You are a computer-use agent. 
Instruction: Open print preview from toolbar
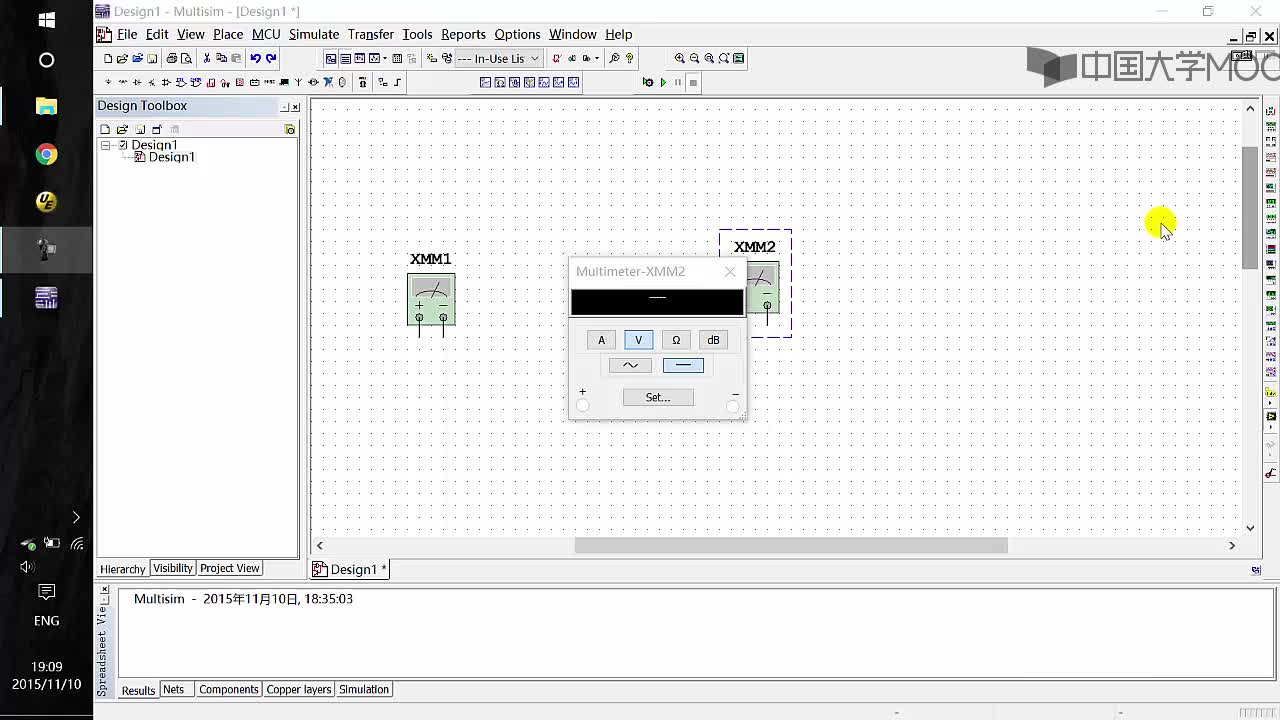click(186, 58)
